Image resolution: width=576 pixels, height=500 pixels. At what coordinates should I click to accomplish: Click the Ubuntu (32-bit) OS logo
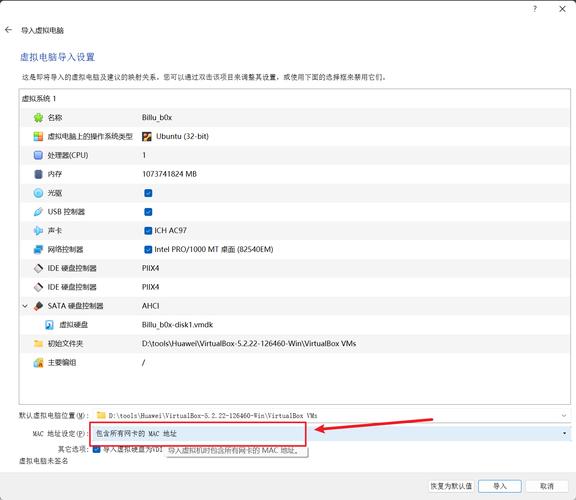click(x=147, y=137)
